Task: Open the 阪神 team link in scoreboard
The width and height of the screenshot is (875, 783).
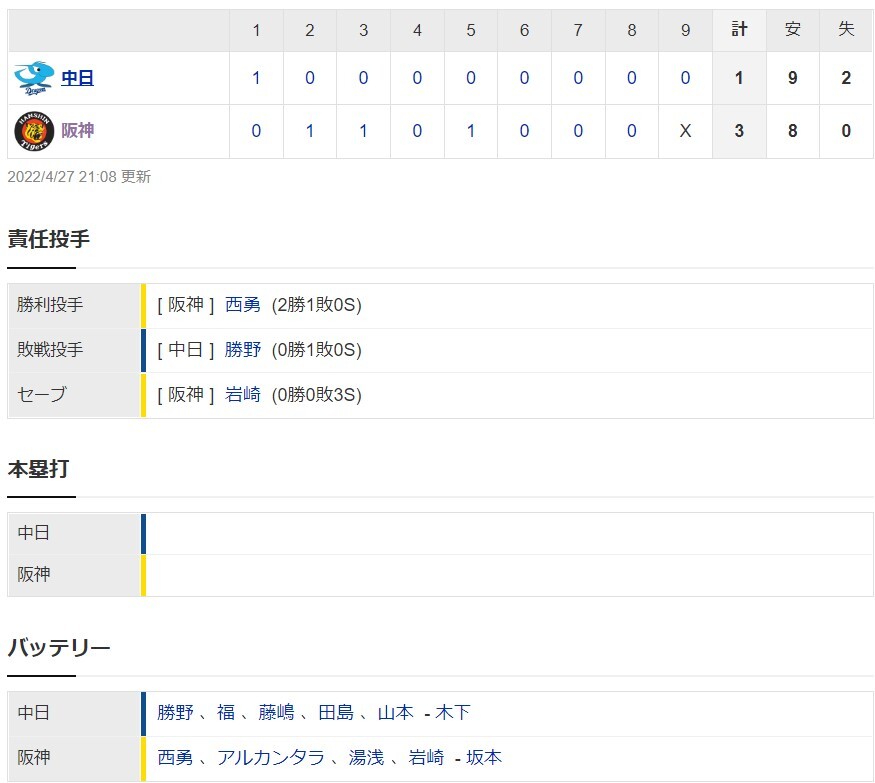Action: (x=78, y=131)
